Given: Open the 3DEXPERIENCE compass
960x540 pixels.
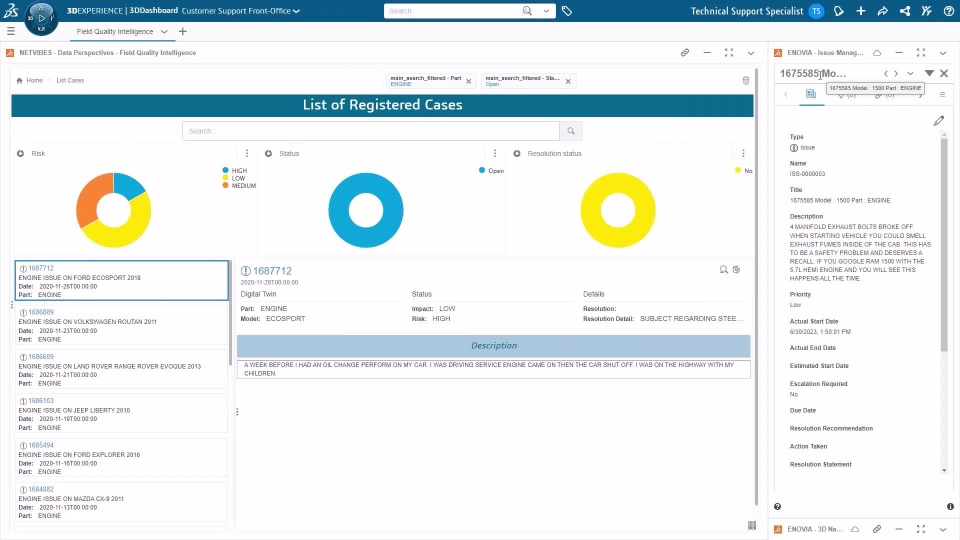Looking at the screenshot, I should coord(41,18).
